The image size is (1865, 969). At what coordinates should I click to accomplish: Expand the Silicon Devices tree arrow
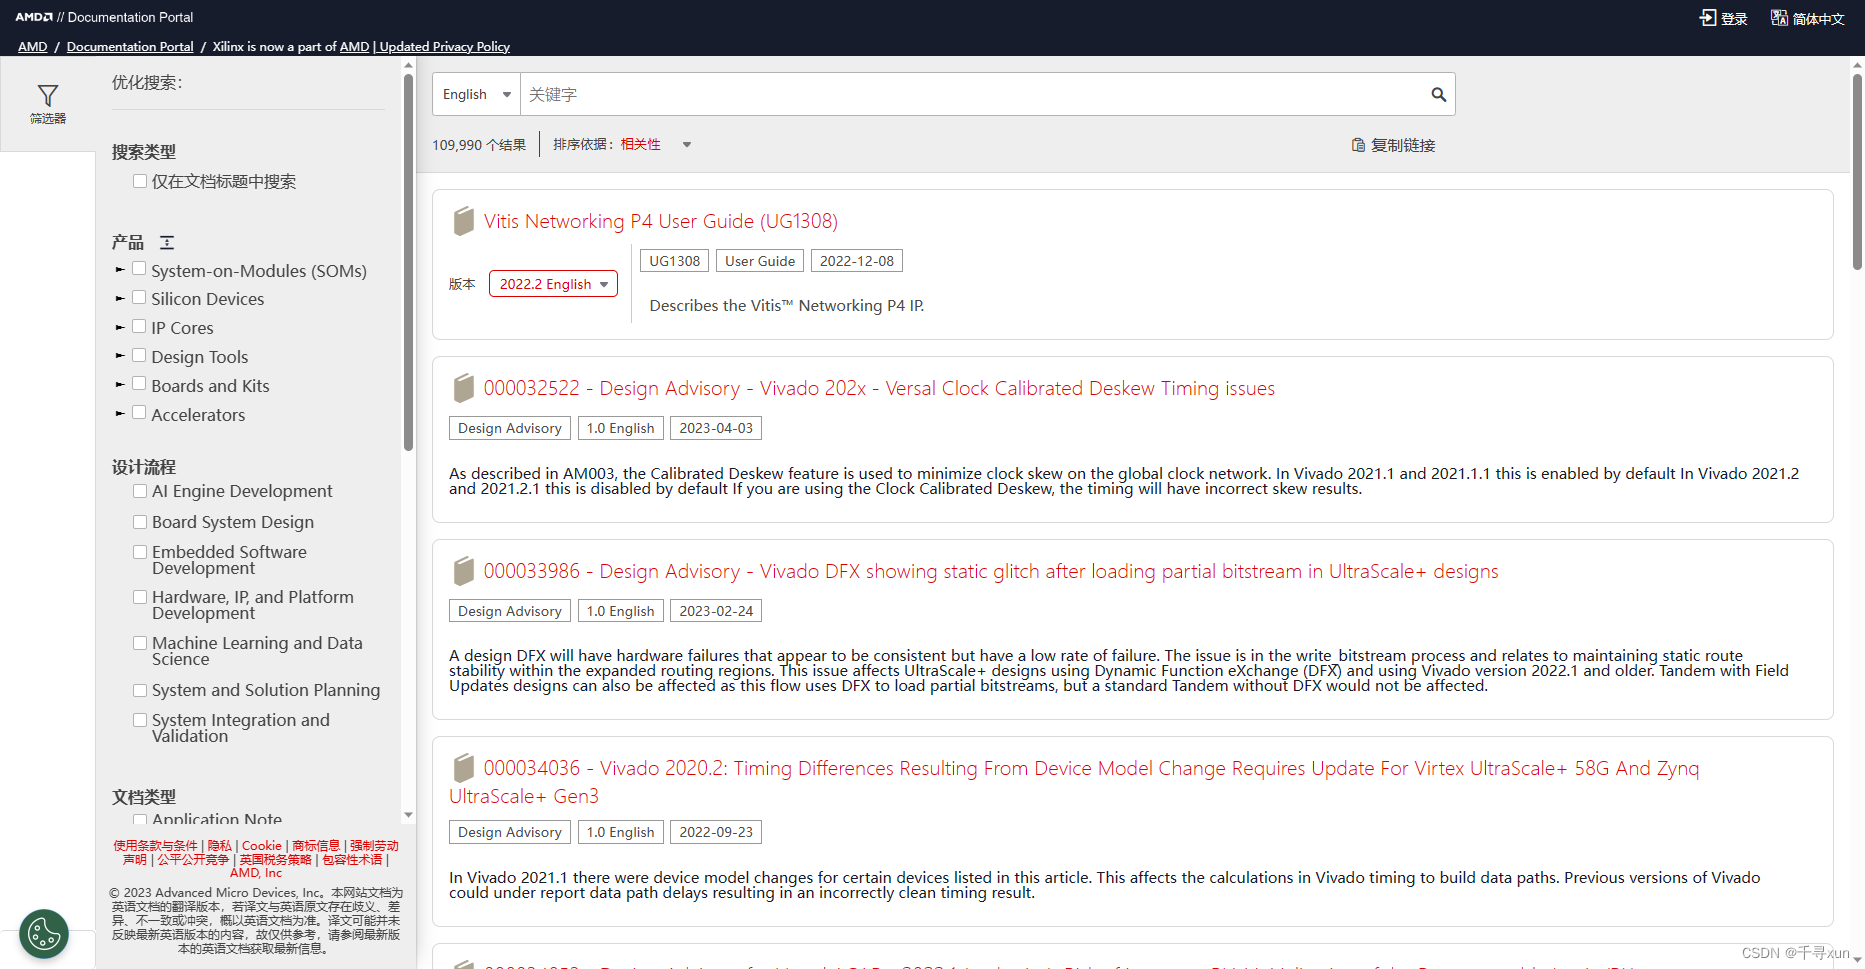point(120,298)
